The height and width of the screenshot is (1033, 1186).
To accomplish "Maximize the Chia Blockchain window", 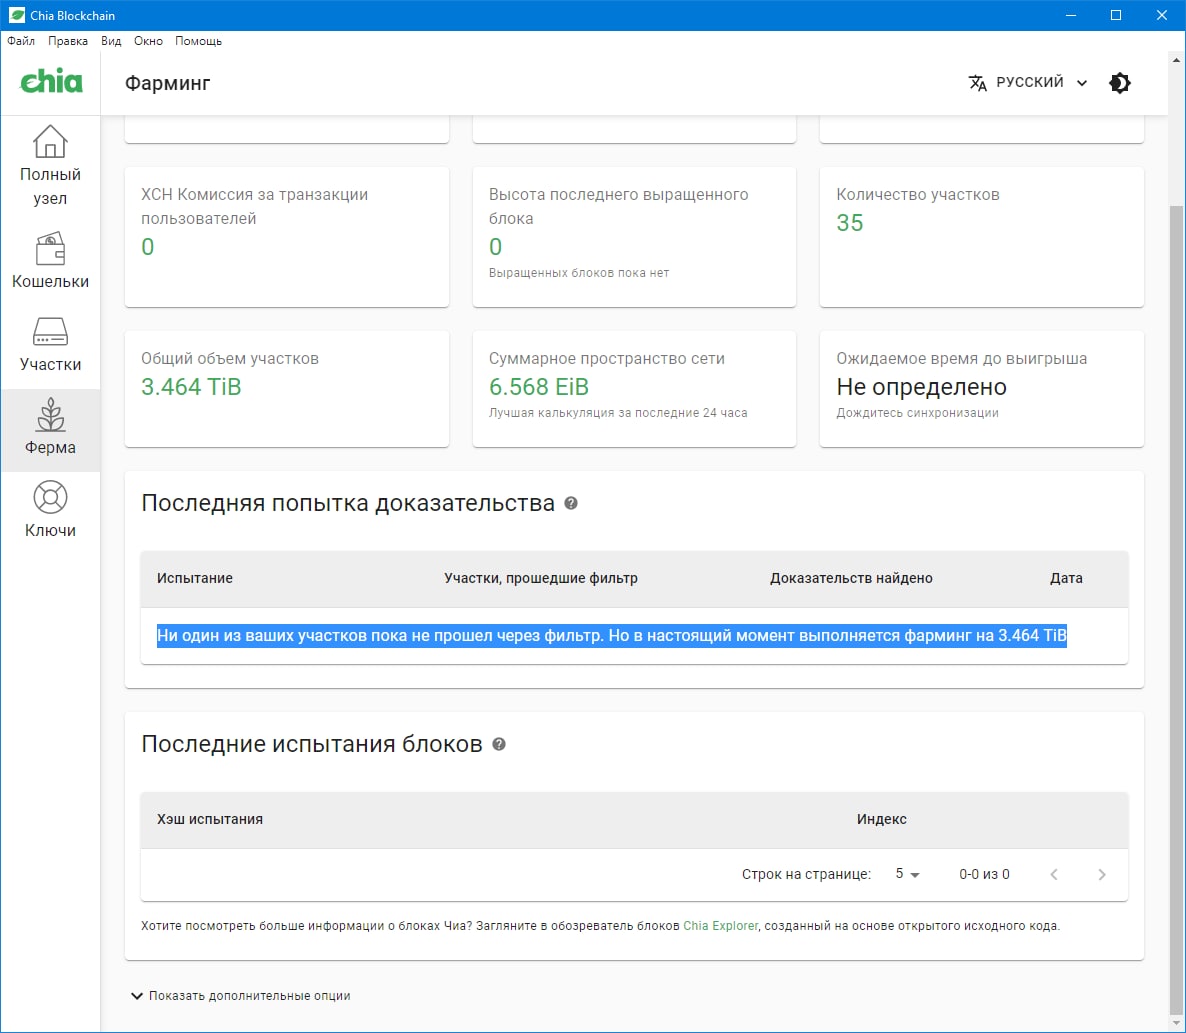I will (1116, 15).
